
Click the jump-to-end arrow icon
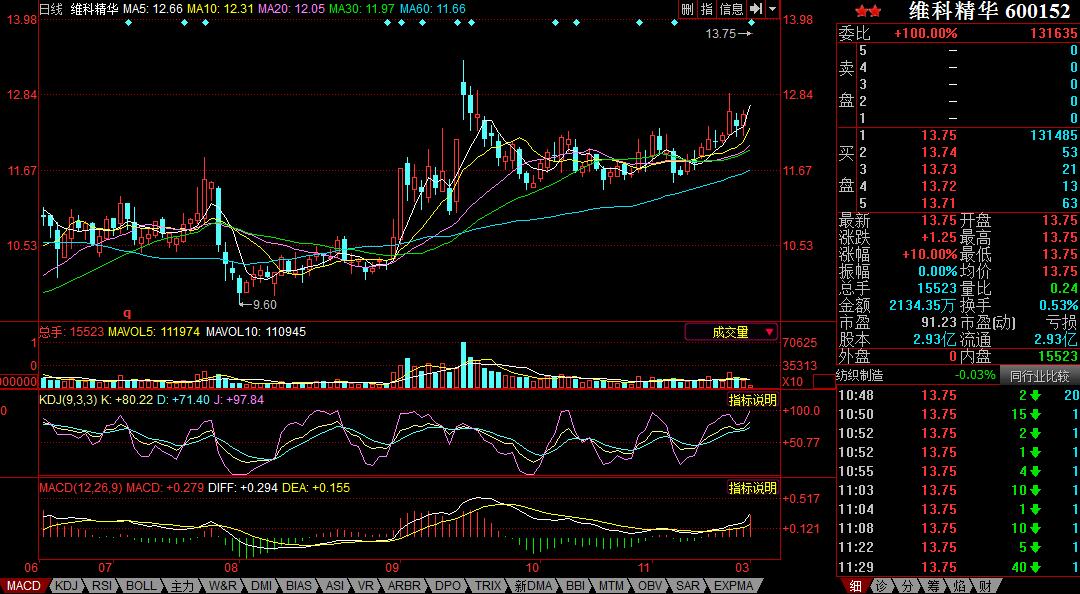pos(756,9)
